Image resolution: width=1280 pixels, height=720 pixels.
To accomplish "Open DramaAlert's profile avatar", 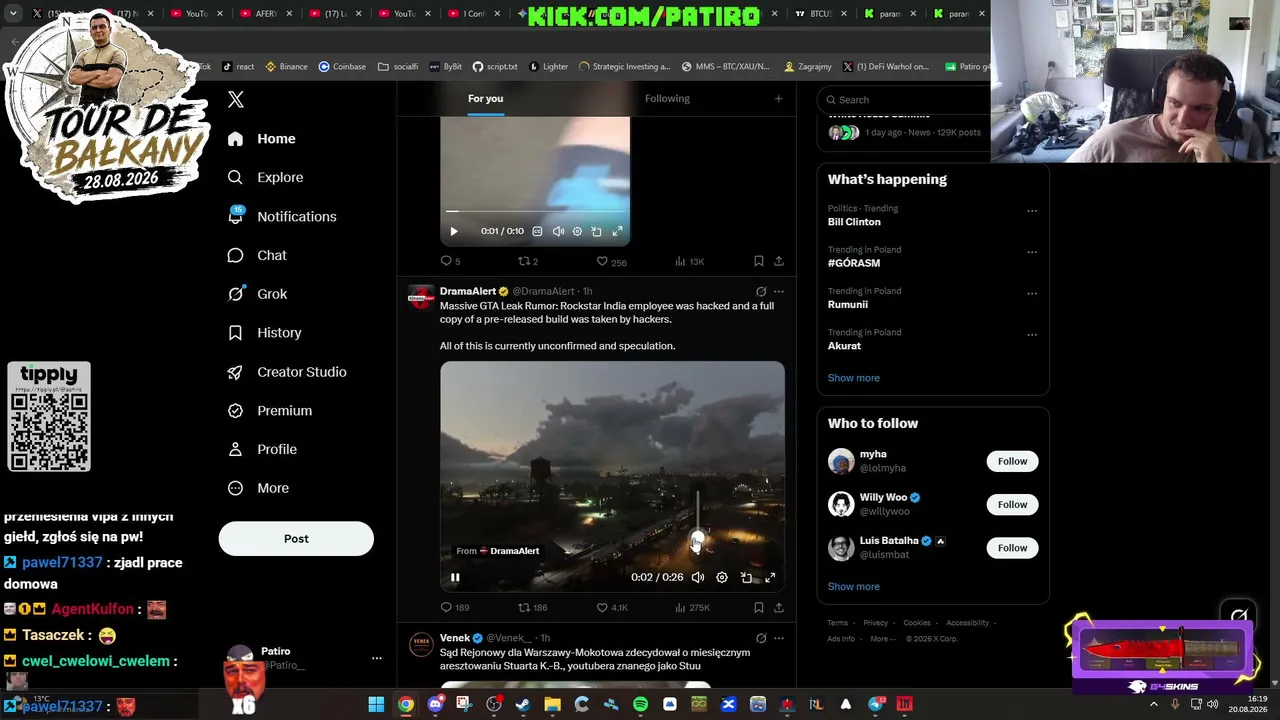I will [x=421, y=298].
